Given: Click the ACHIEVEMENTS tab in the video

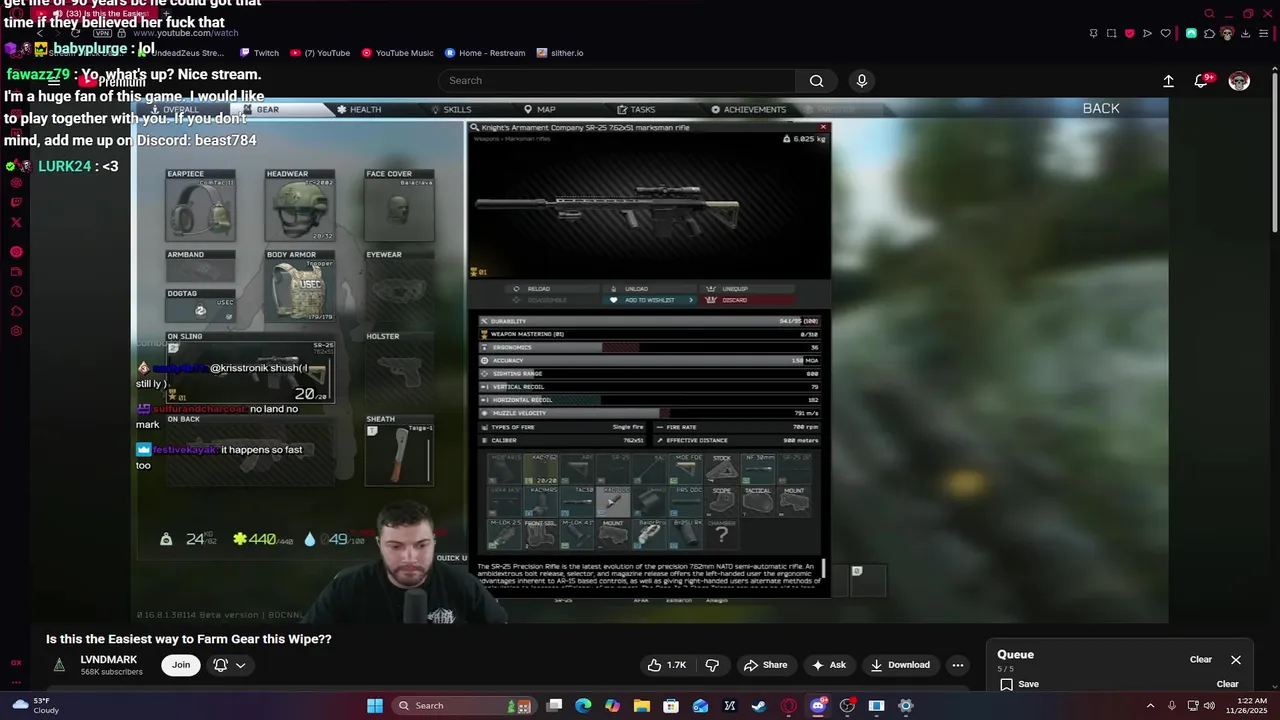Looking at the screenshot, I should (748, 109).
